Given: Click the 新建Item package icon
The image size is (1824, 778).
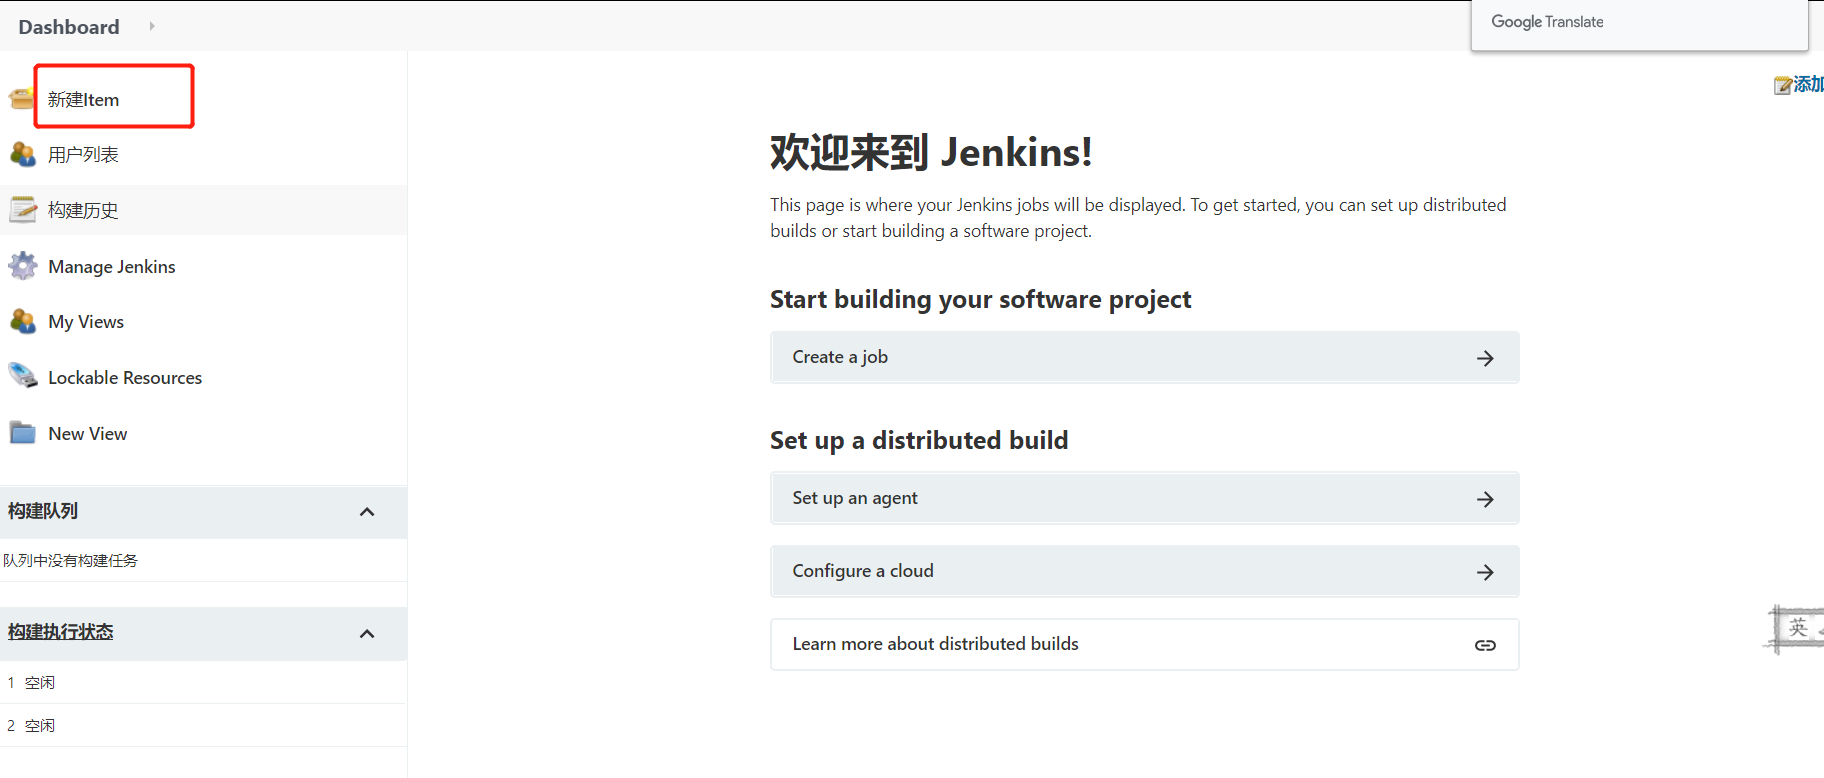Looking at the screenshot, I should (x=22, y=99).
